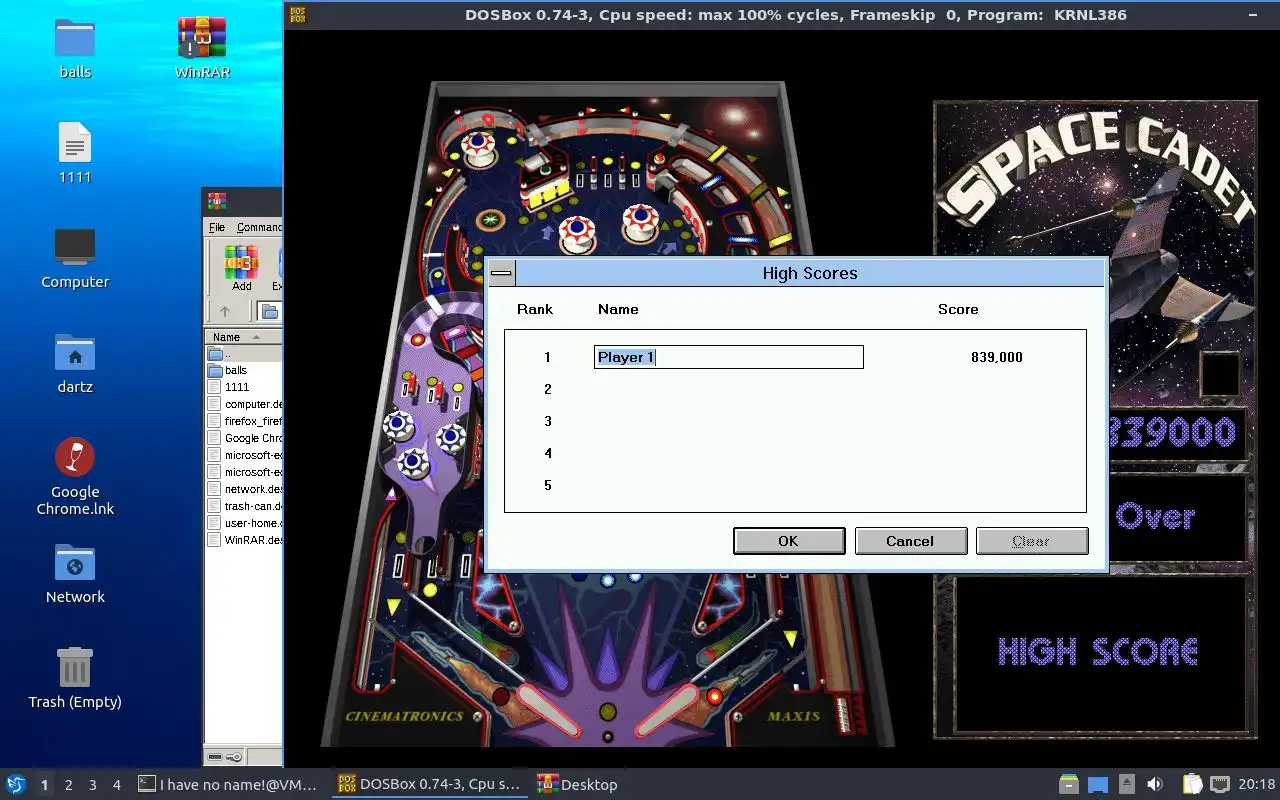
Task: Select the firefox_firefox file row in WinRAR
Action: tap(243, 421)
